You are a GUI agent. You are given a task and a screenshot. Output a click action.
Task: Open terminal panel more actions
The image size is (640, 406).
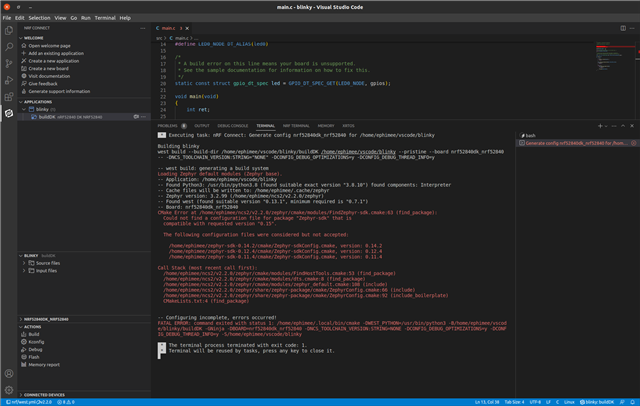click(x=614, y=126)
